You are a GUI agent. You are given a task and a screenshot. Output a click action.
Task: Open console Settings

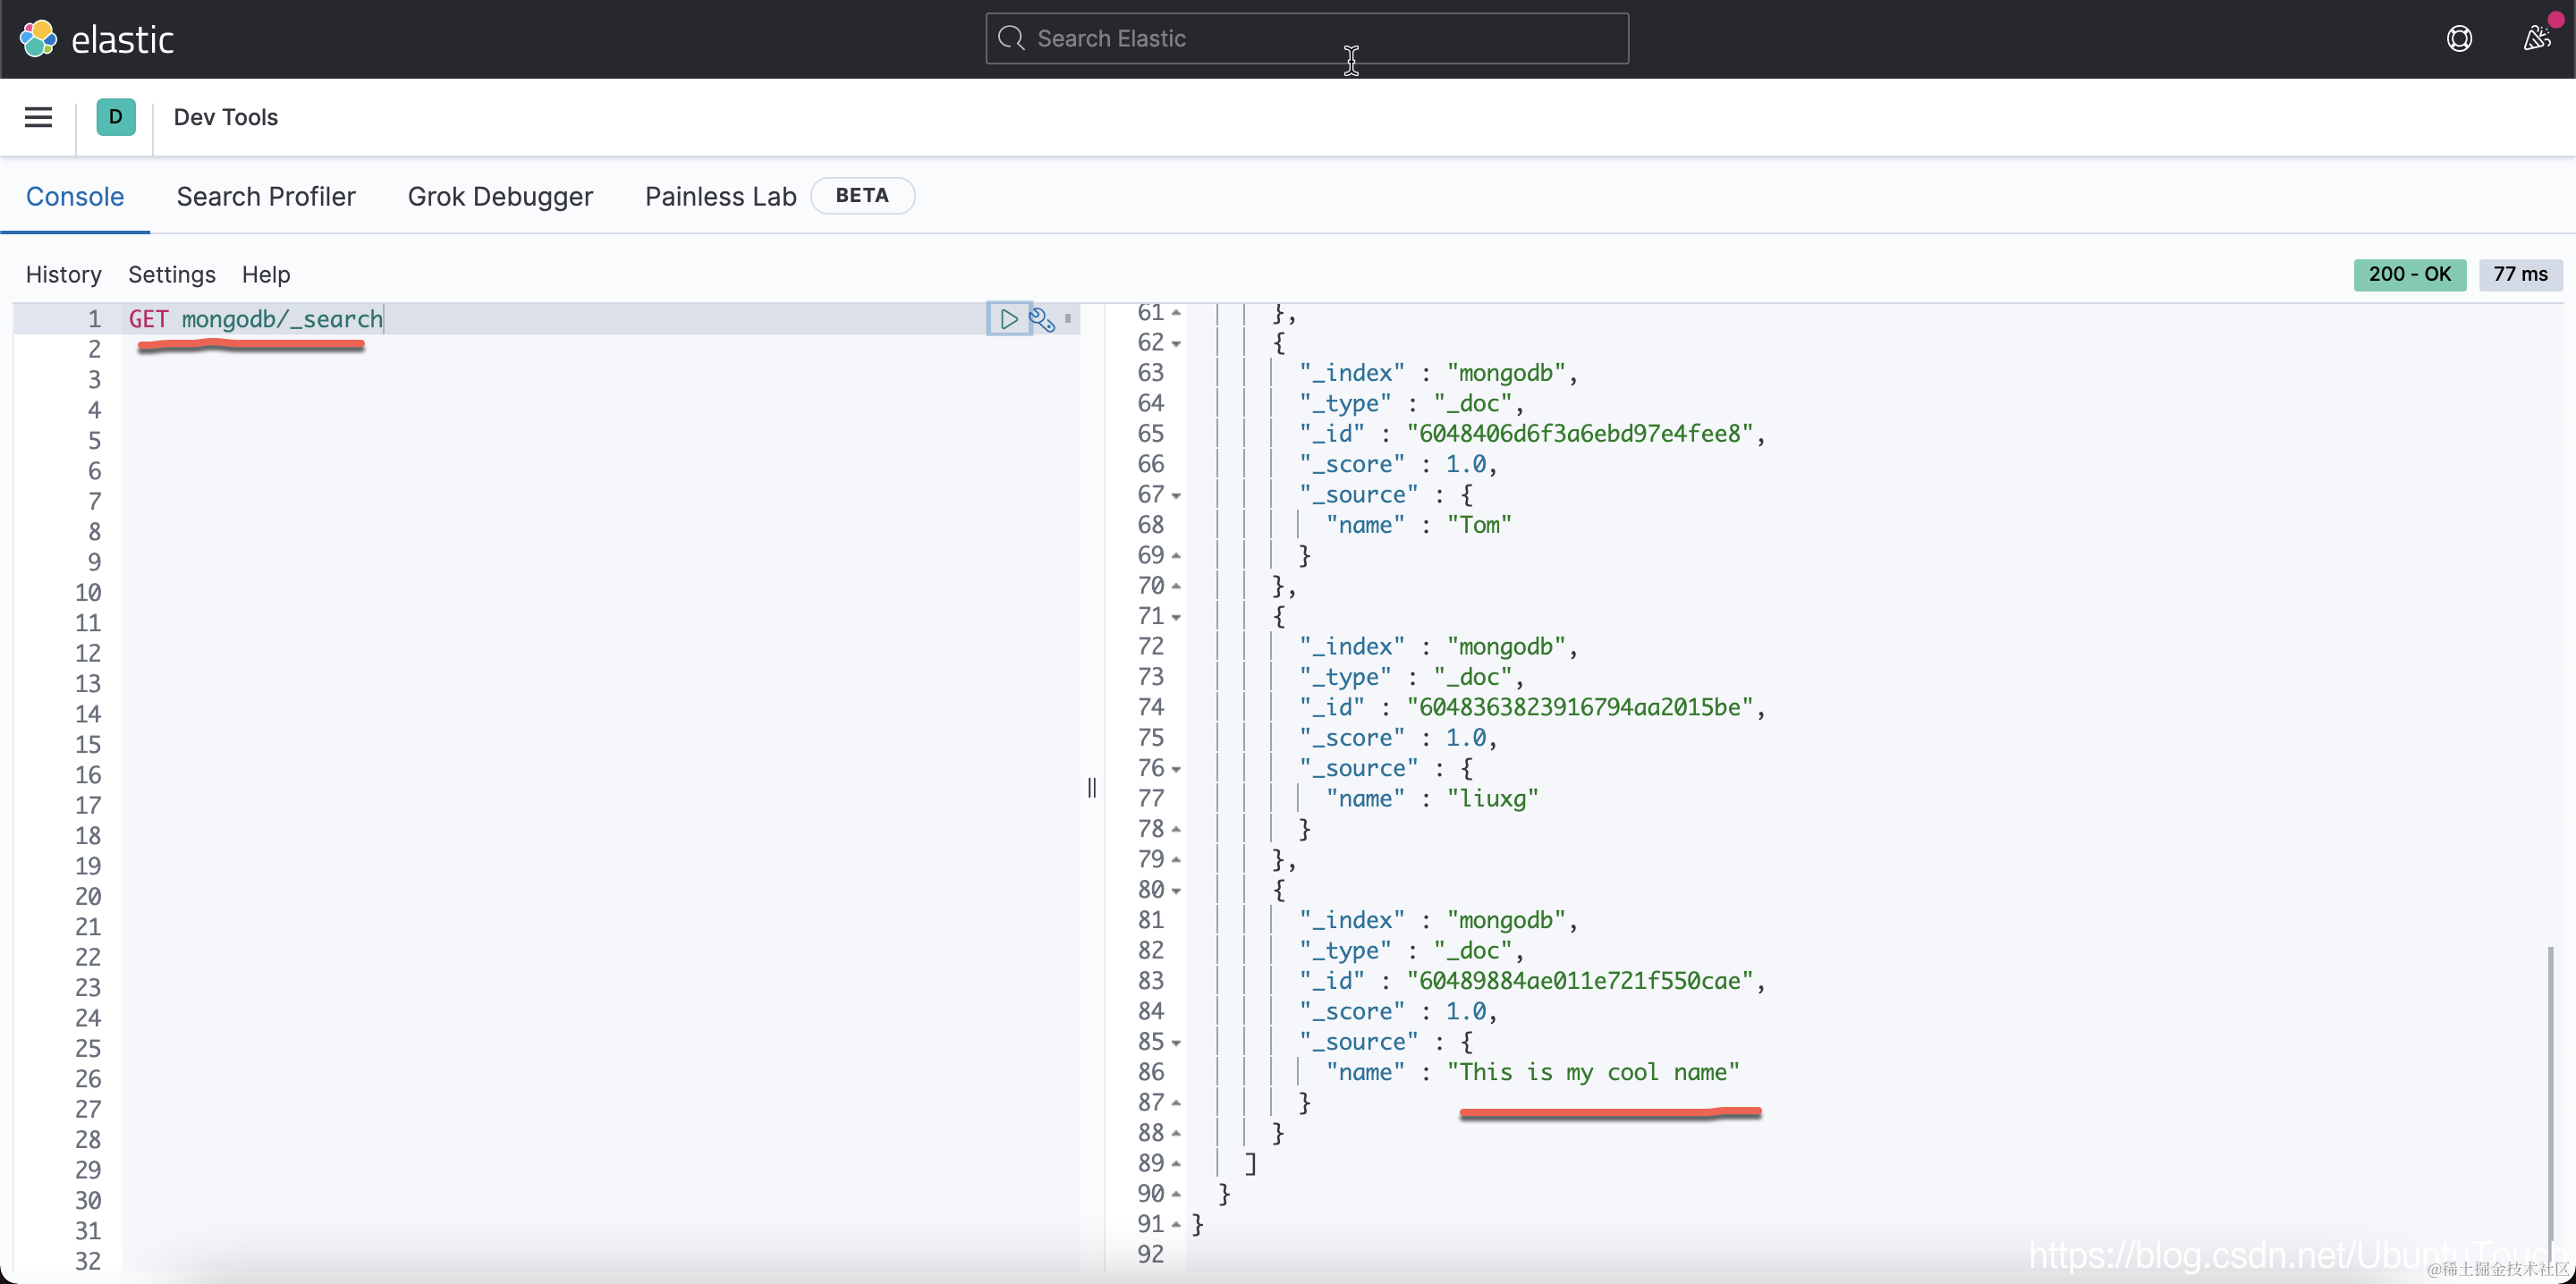(172, 274)
